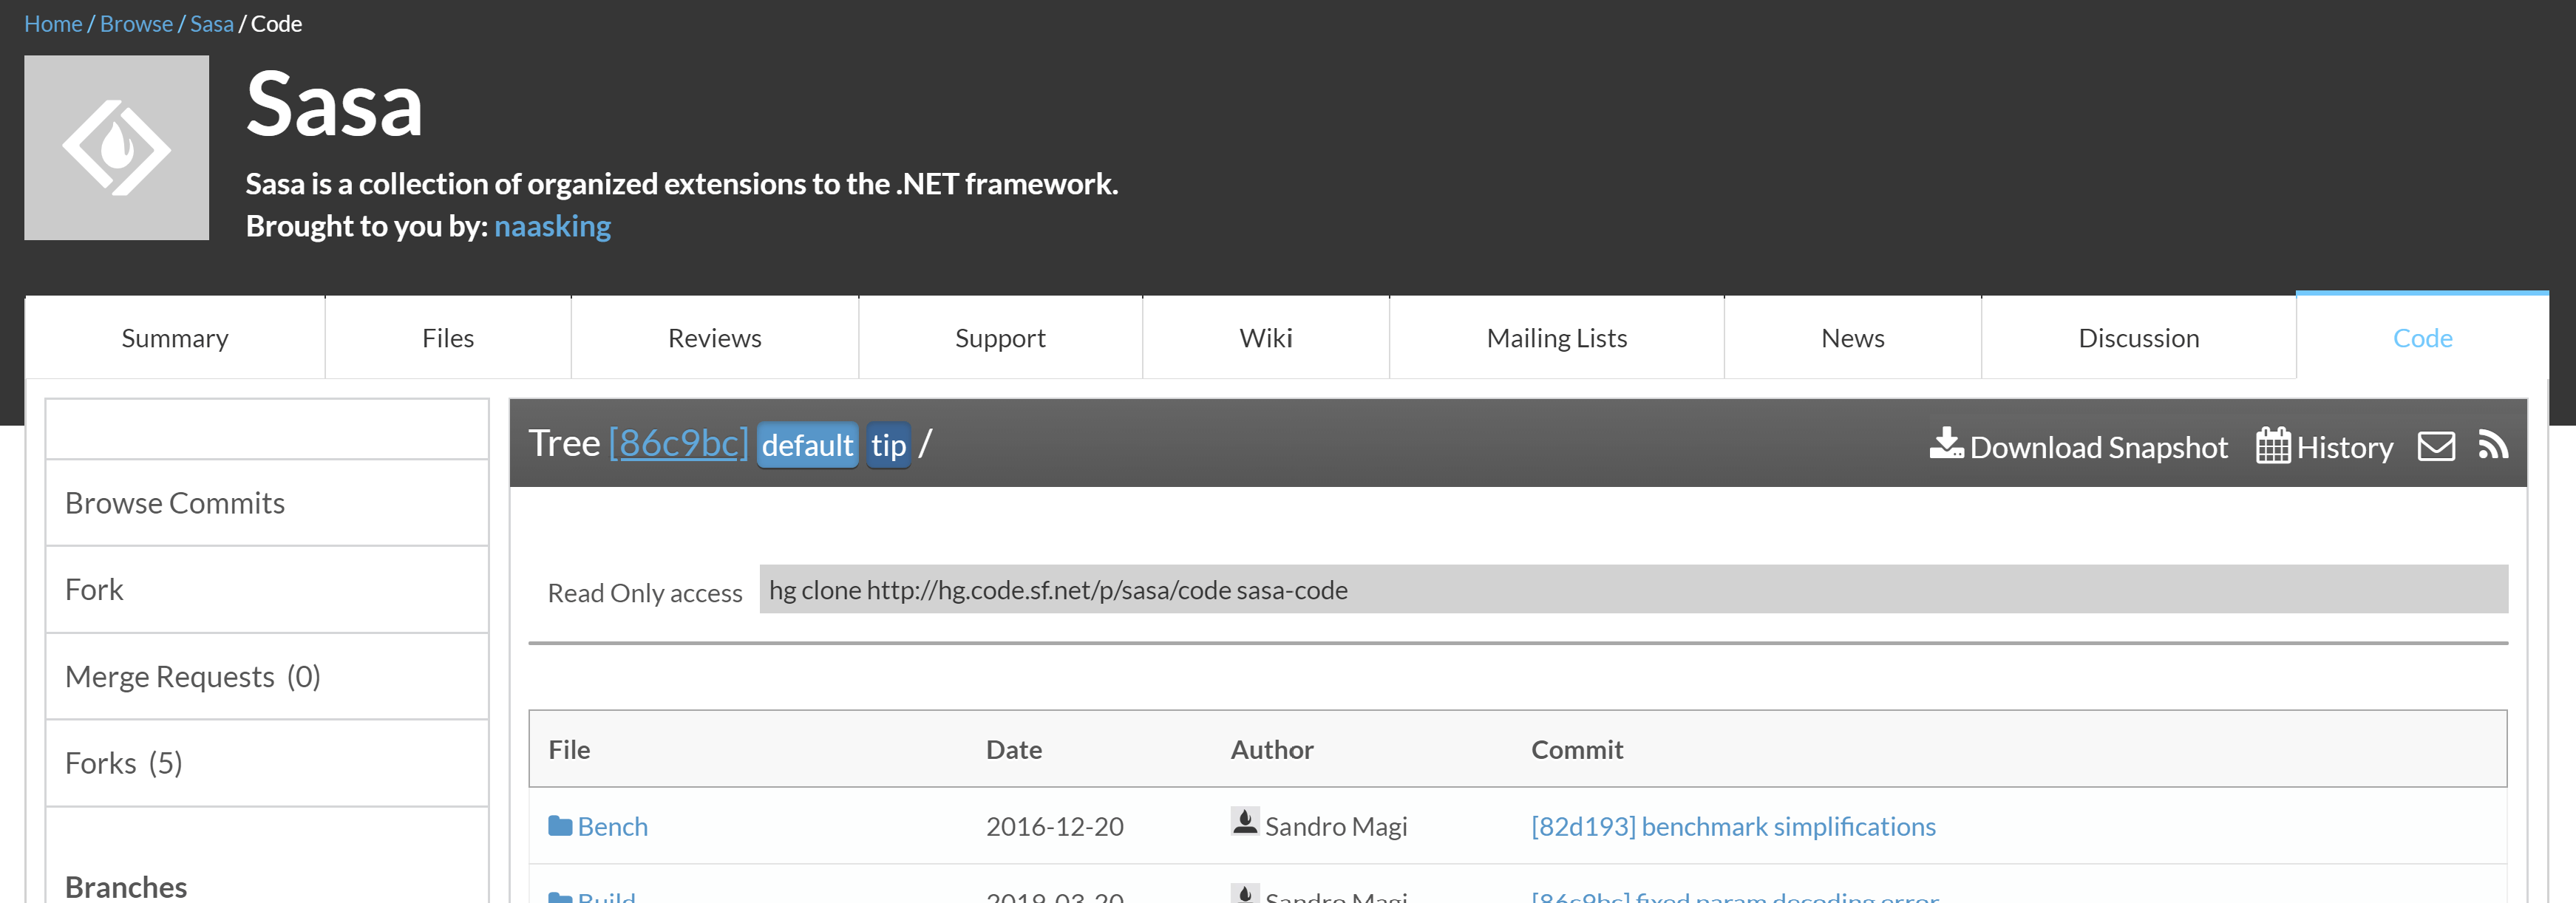Open the RSS feed icon
The width and height of the screenshot is (2576, 903).
coord(2492,445)
